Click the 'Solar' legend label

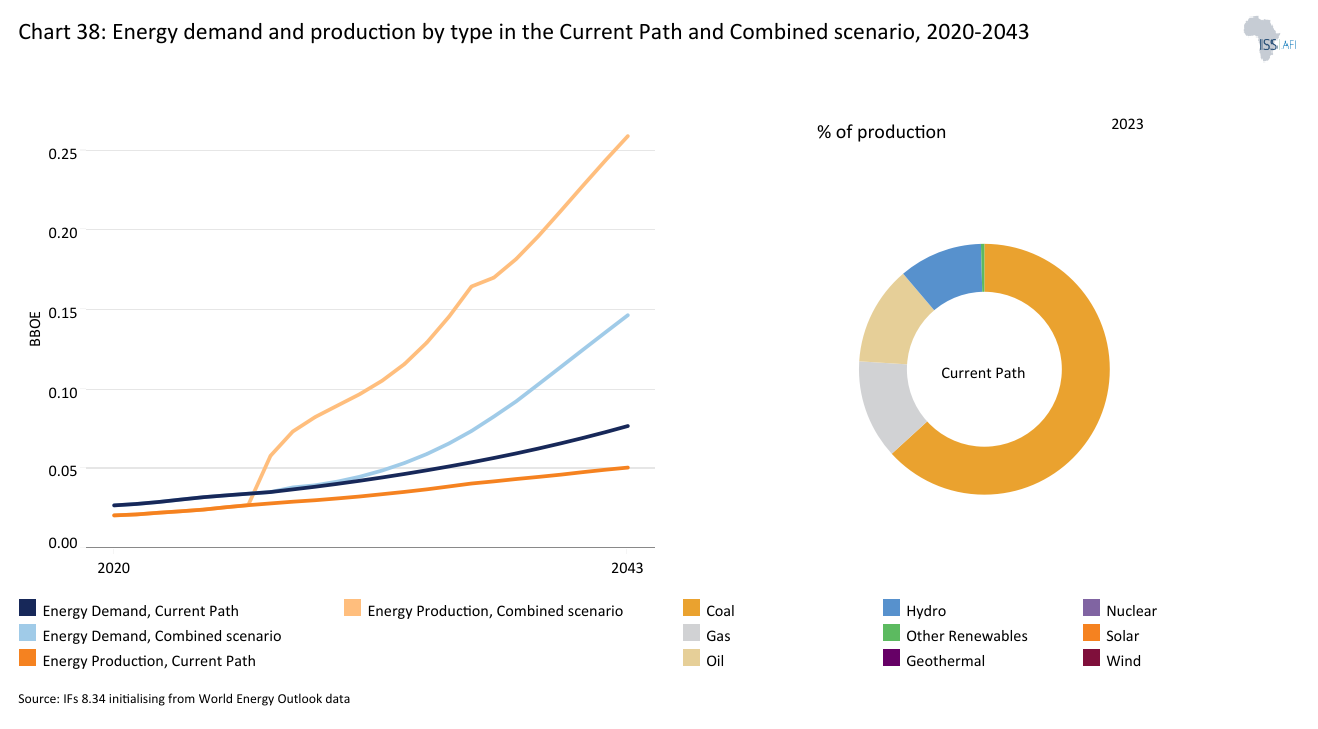[x=1122, y=635]
